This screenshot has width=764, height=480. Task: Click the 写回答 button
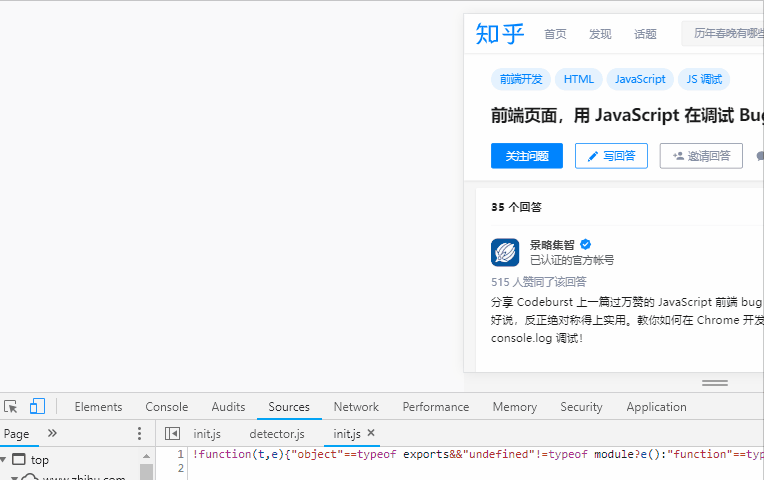611,156
